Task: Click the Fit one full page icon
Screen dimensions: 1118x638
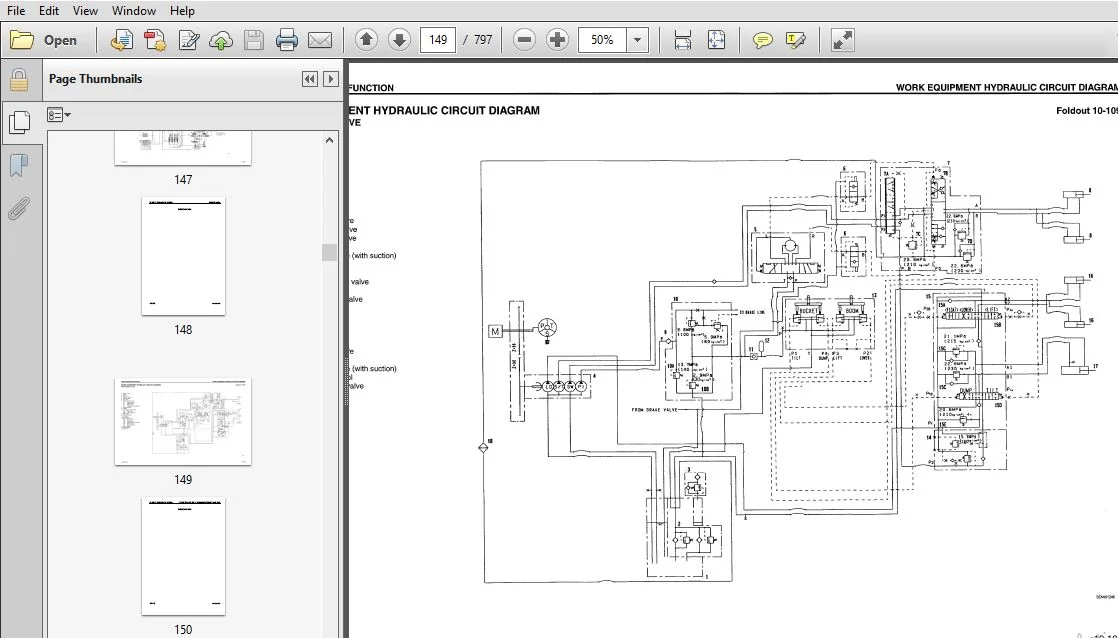Action: coord(716,40)
